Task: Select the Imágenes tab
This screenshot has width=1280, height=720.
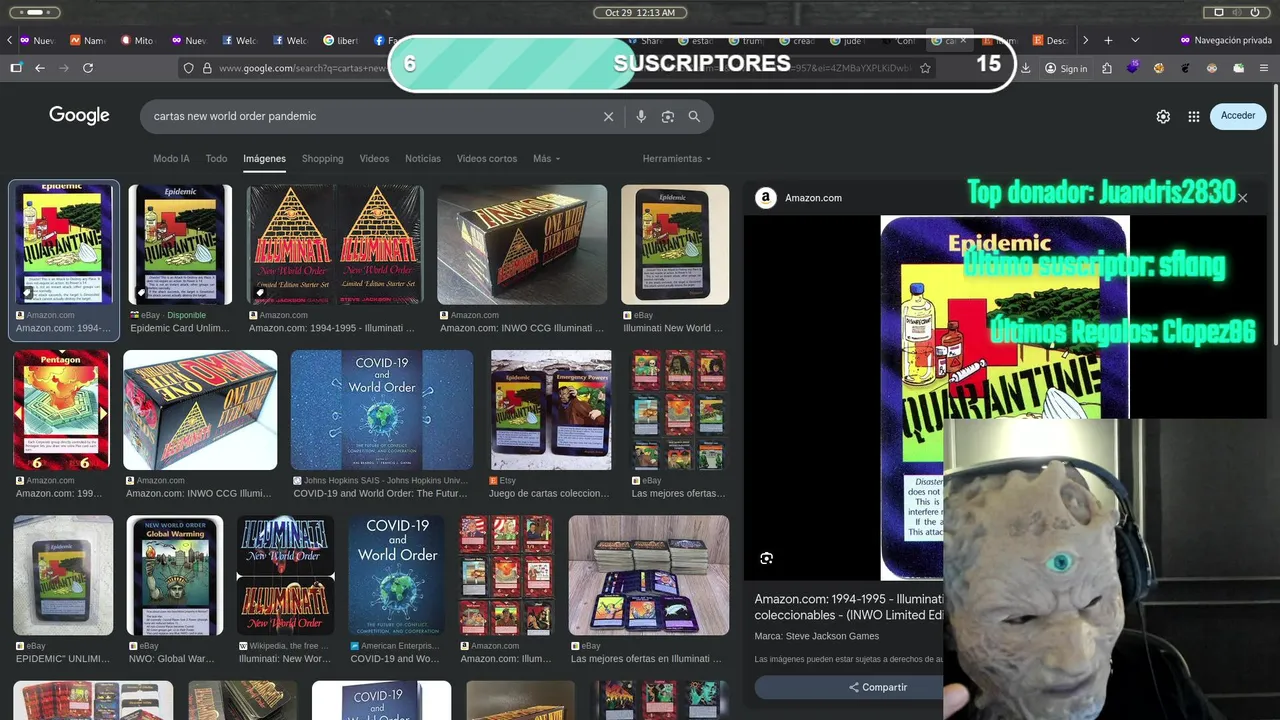Action: 264,158
